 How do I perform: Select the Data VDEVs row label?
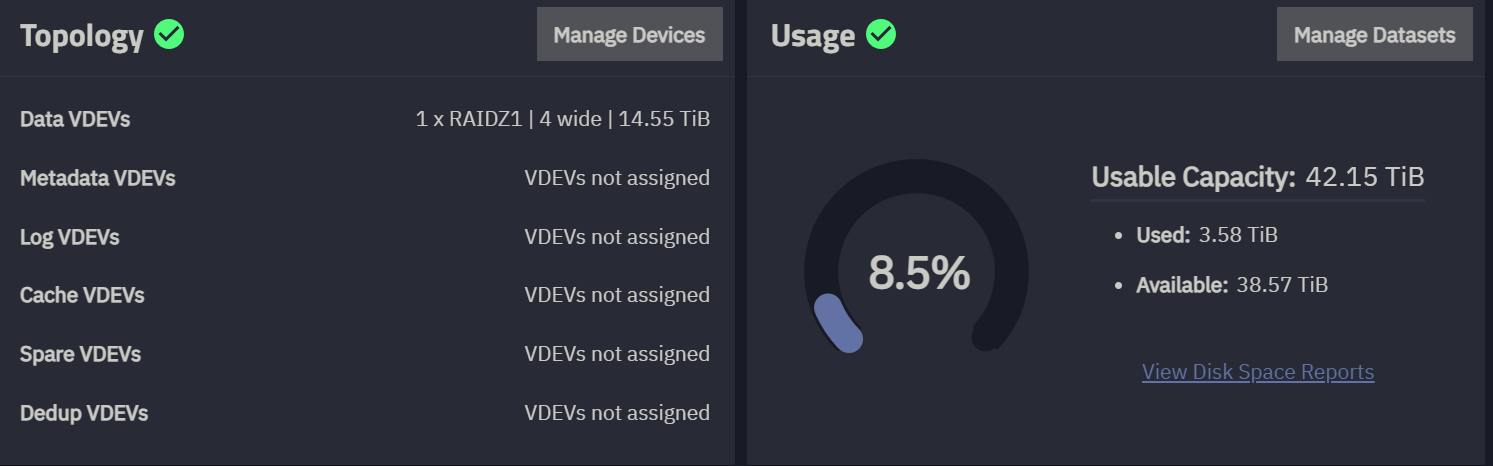pos(75,119)
